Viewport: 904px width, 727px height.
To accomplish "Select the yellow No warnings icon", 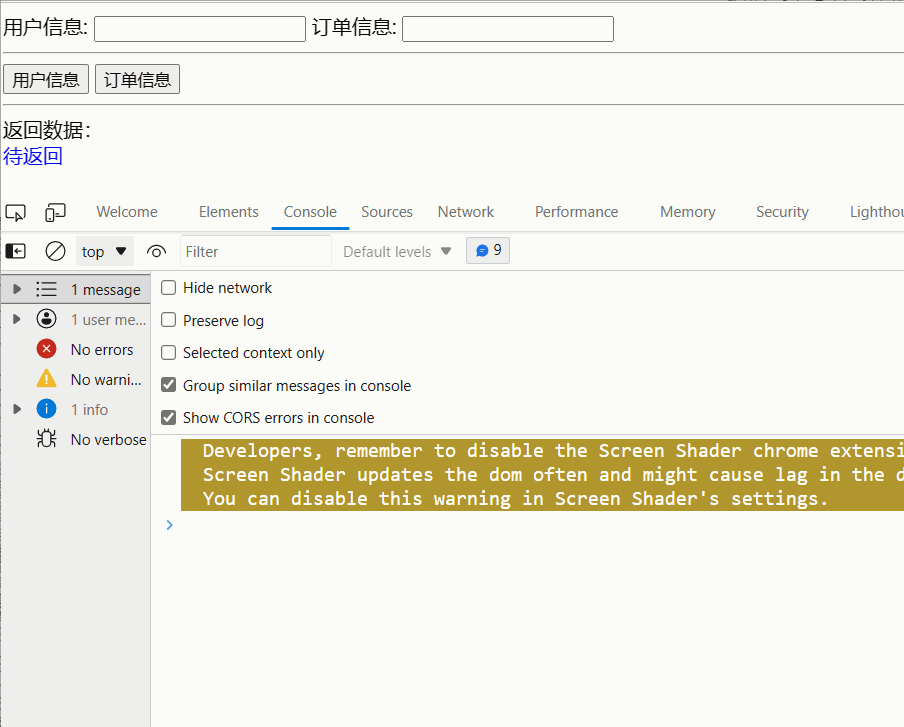I will (x=46, y=379).
